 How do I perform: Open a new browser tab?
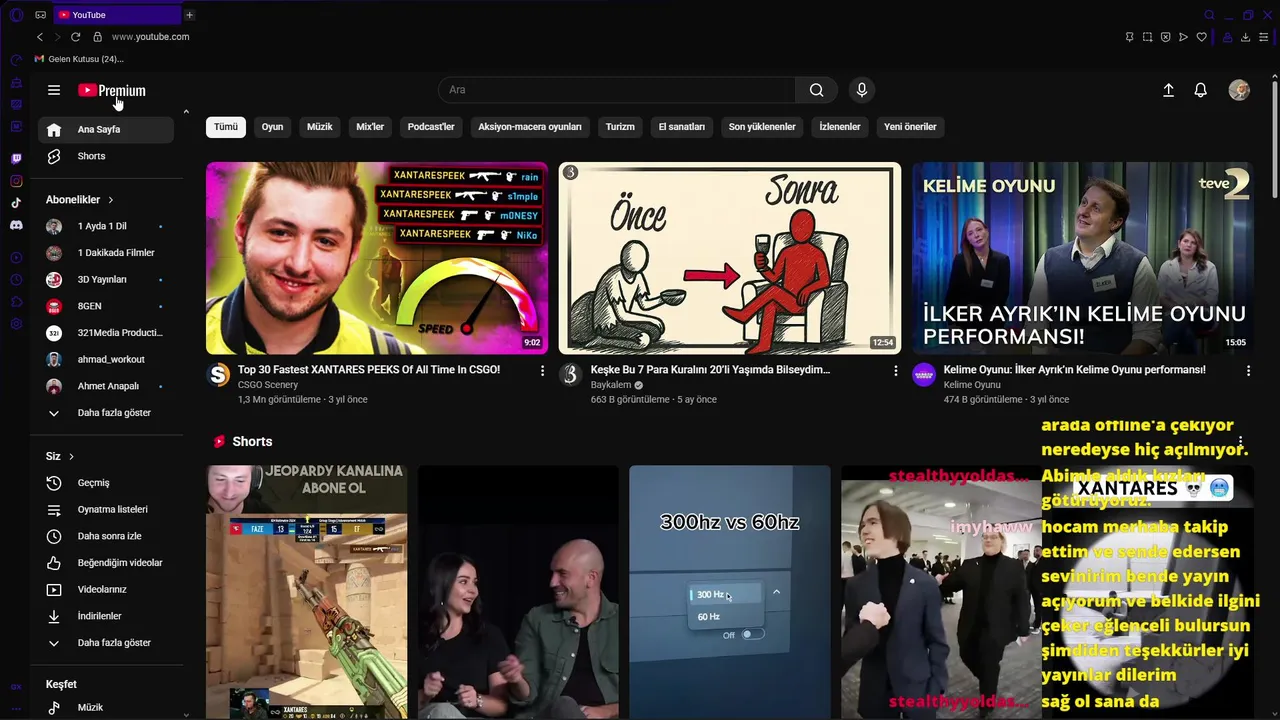[189, 15]
